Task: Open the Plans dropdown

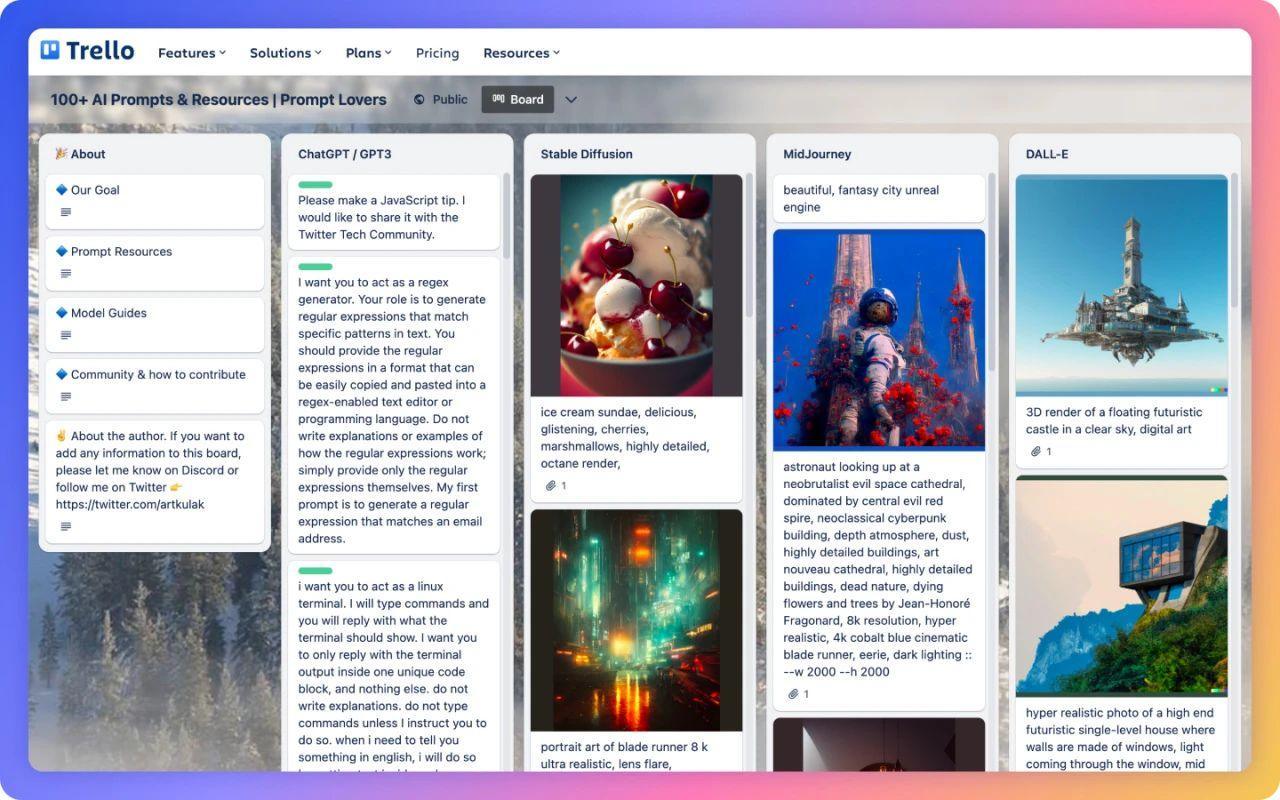Action: (369, 53)
